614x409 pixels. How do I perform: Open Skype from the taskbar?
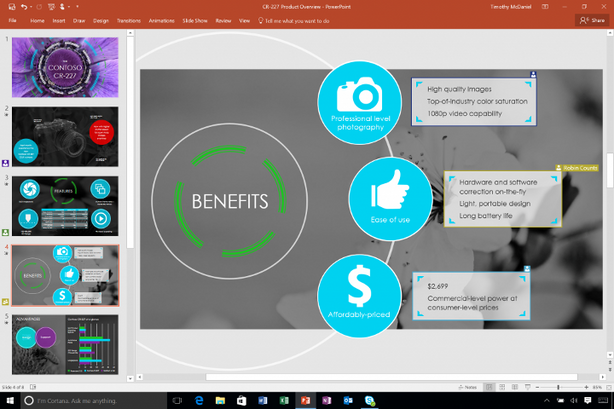pos(370,401)
